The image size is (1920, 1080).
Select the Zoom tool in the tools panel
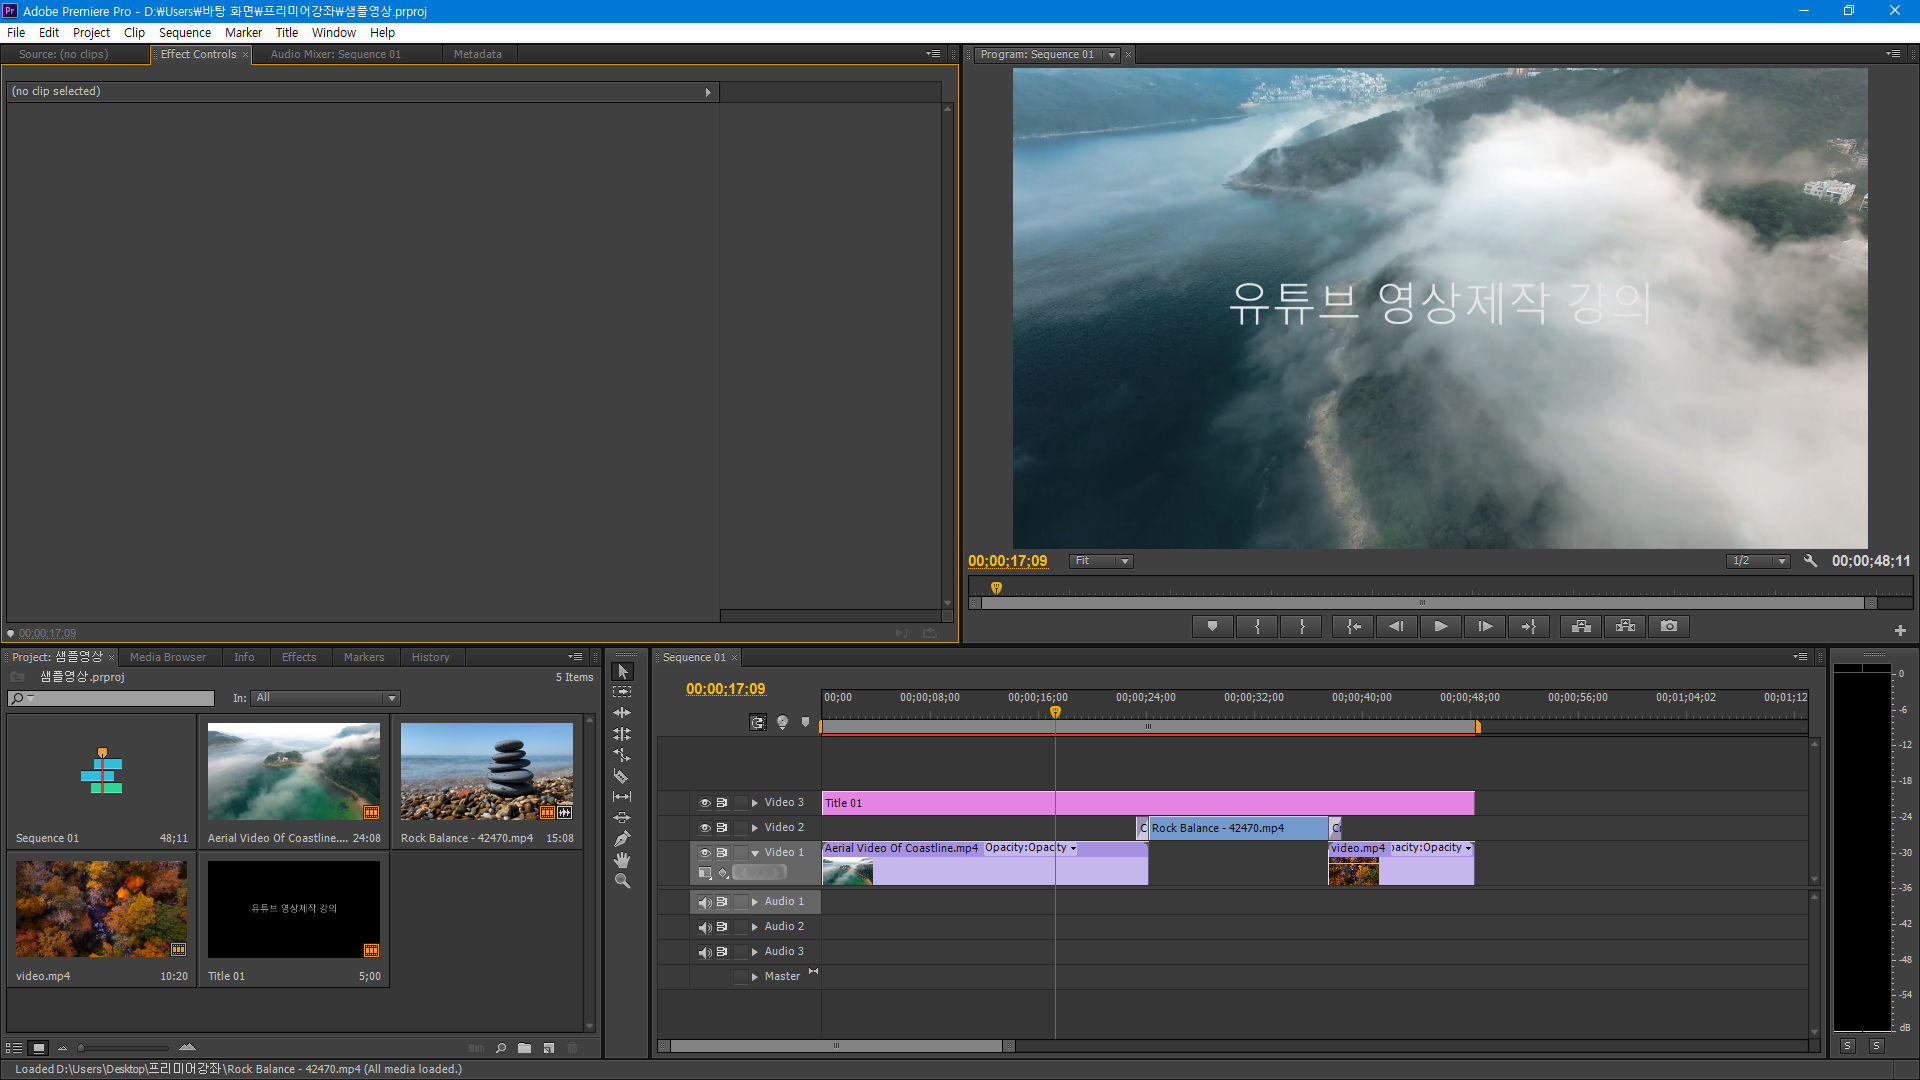point(622,881)
